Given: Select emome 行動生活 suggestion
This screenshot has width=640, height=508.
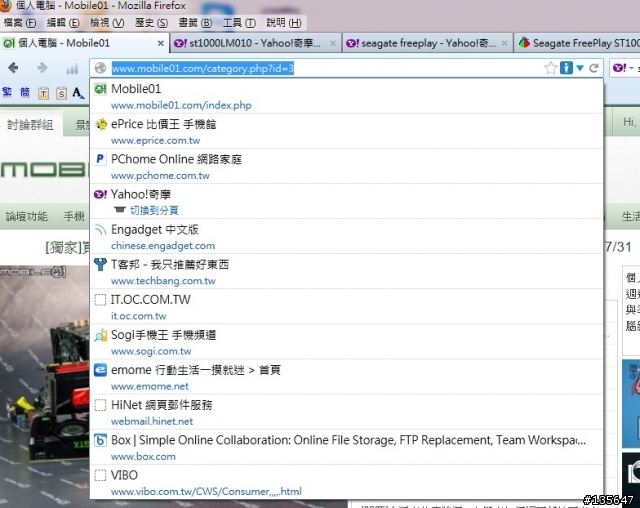Looking at the screenshot, I should (x=346, y=377).
